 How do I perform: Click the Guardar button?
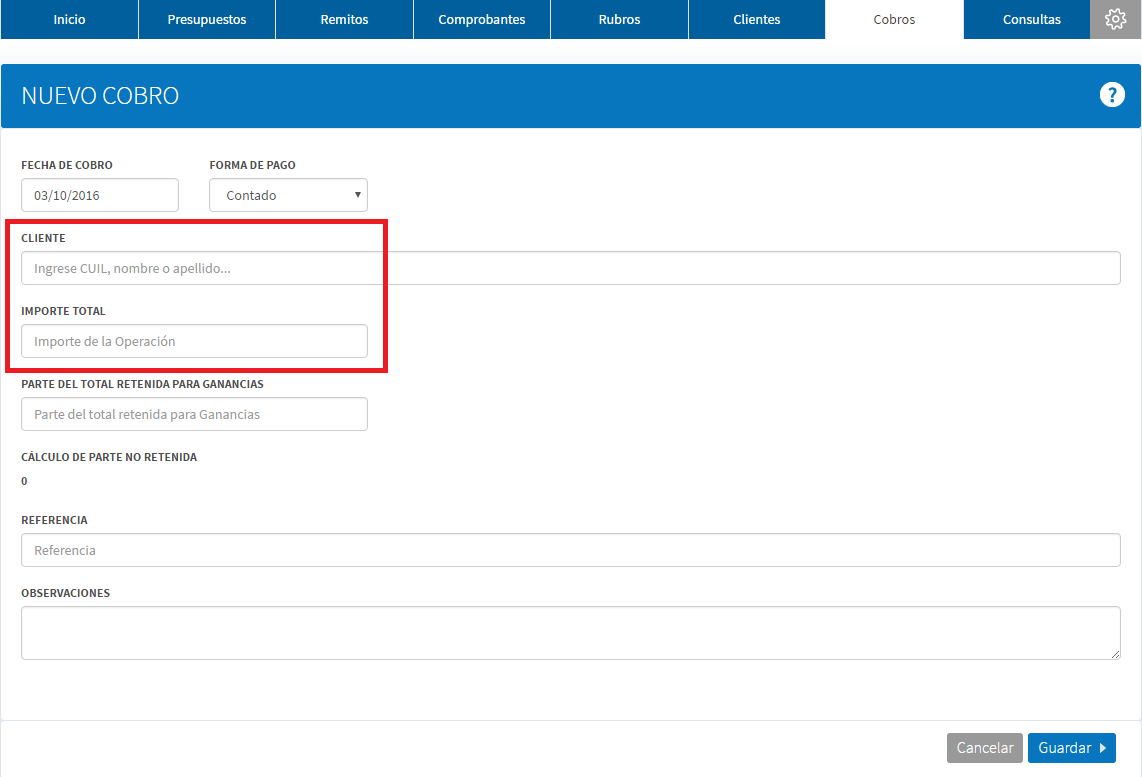[x=1071, y=748]
